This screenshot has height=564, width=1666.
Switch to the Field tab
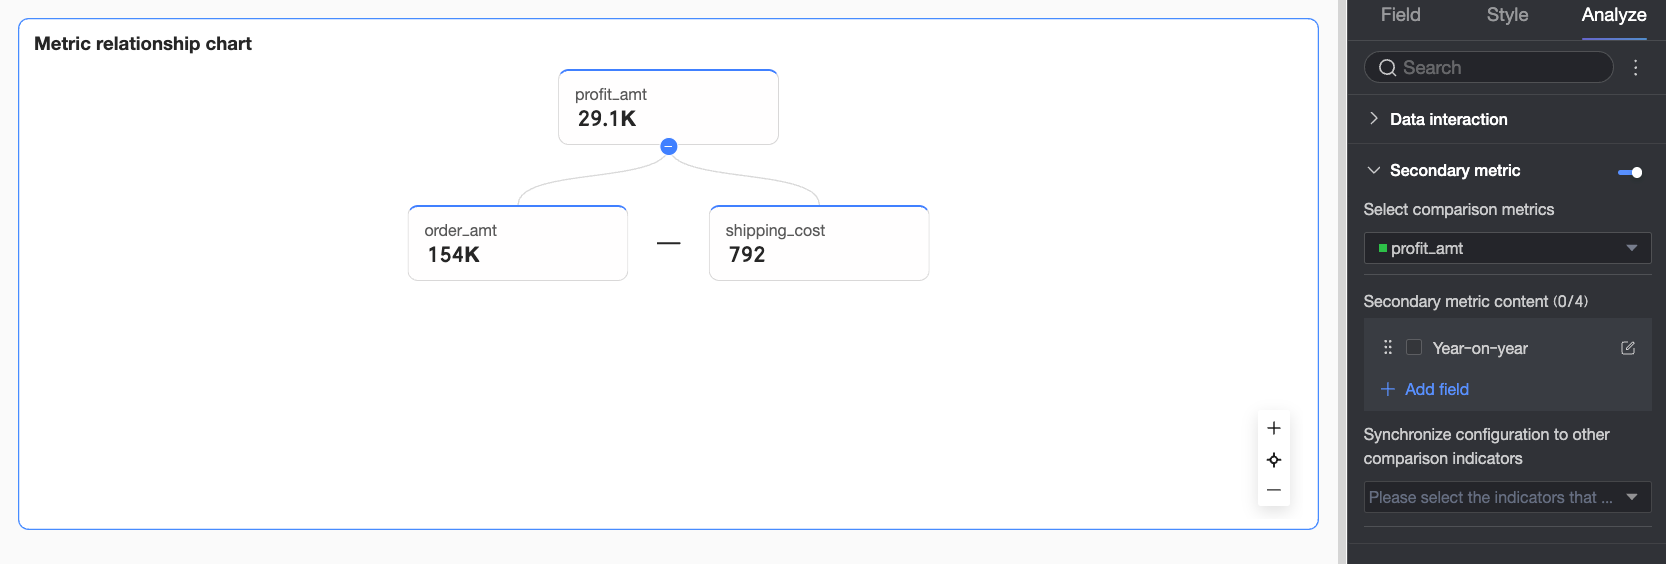1400,15
